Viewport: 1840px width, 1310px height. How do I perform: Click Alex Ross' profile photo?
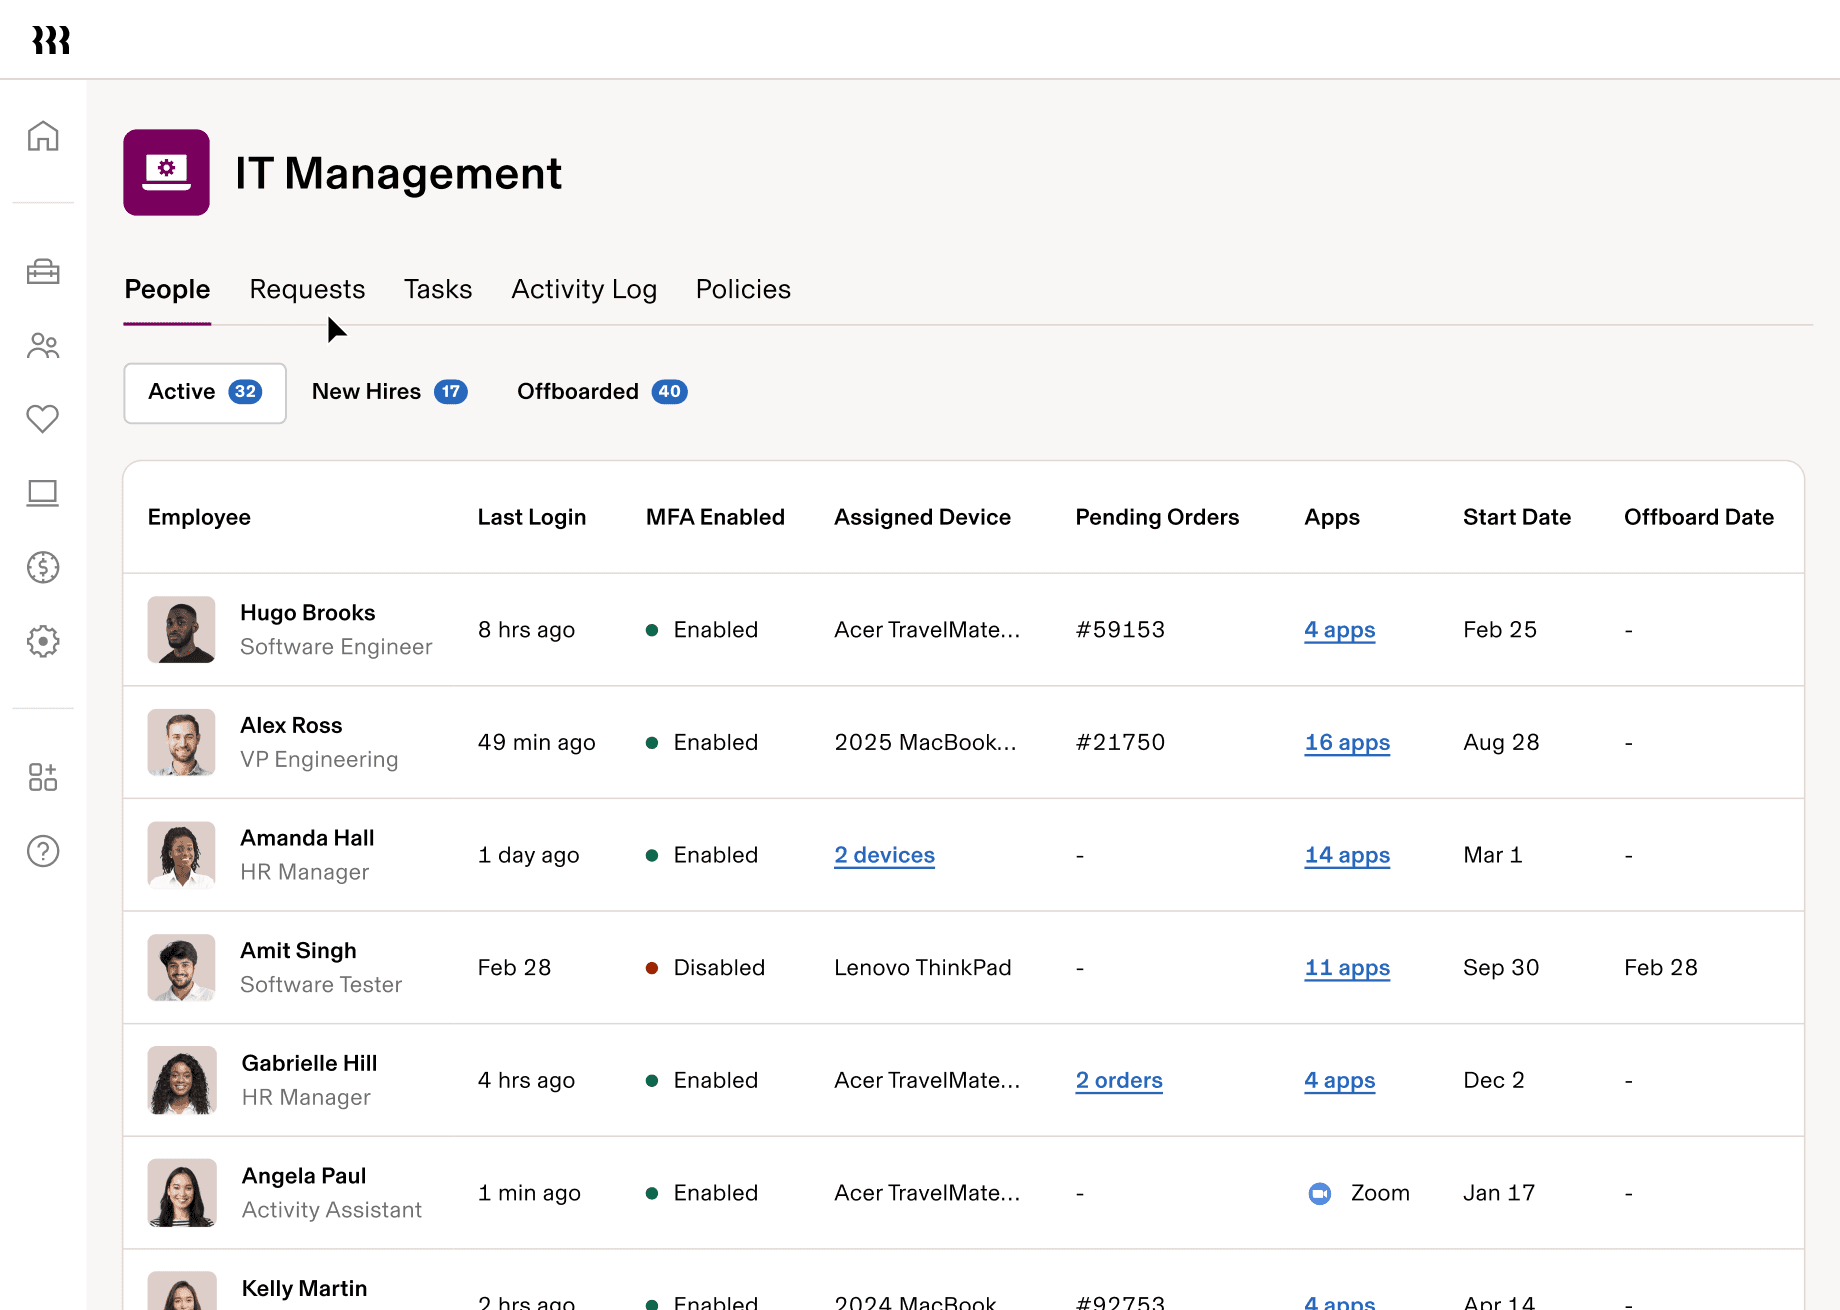(x=181, y=743)
